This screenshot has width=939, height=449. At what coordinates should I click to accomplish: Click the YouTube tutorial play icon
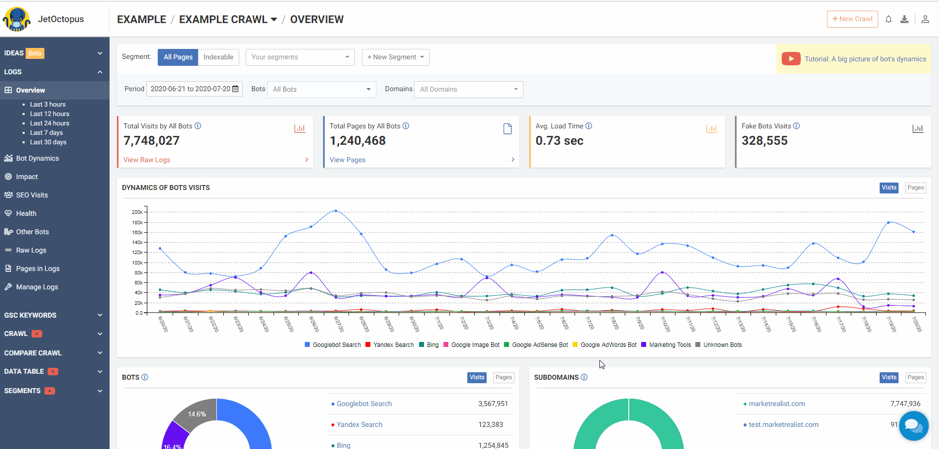tap(791, 59)
